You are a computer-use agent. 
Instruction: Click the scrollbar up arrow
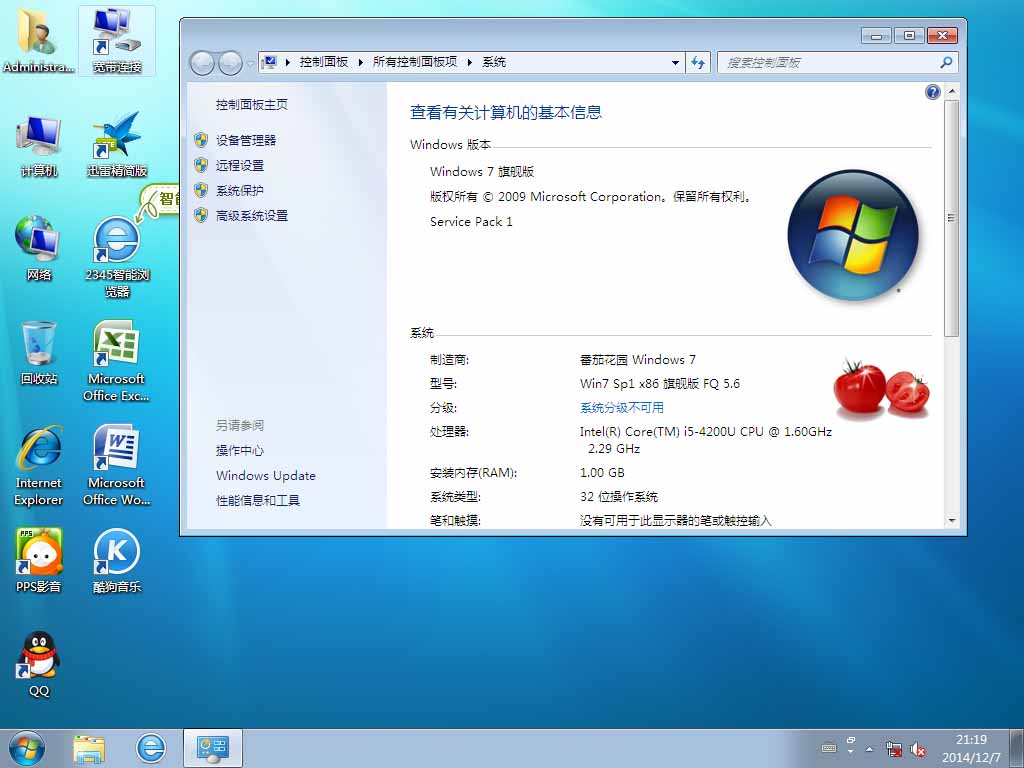952,91
